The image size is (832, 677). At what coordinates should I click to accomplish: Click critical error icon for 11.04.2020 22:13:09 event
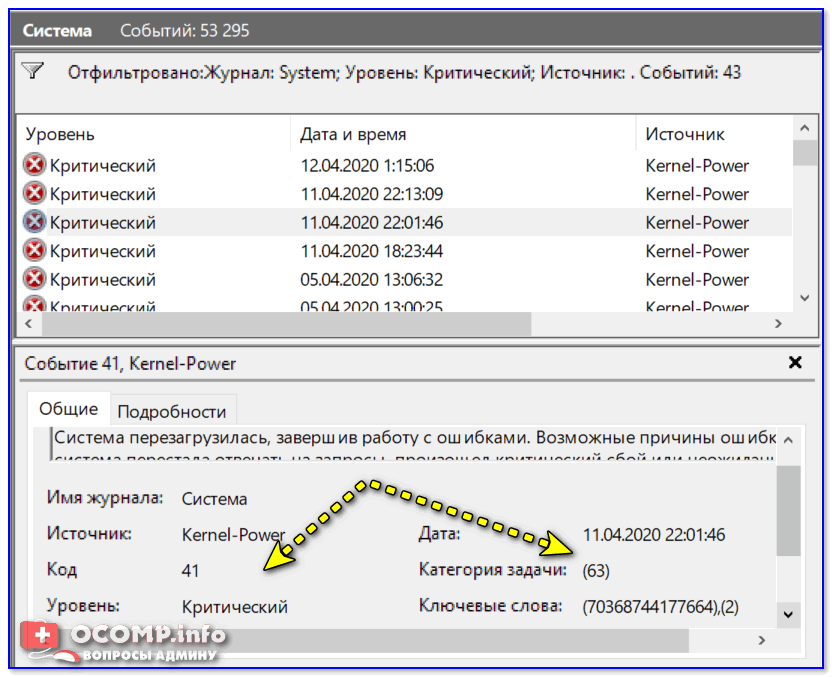click(x=35, y=194)
